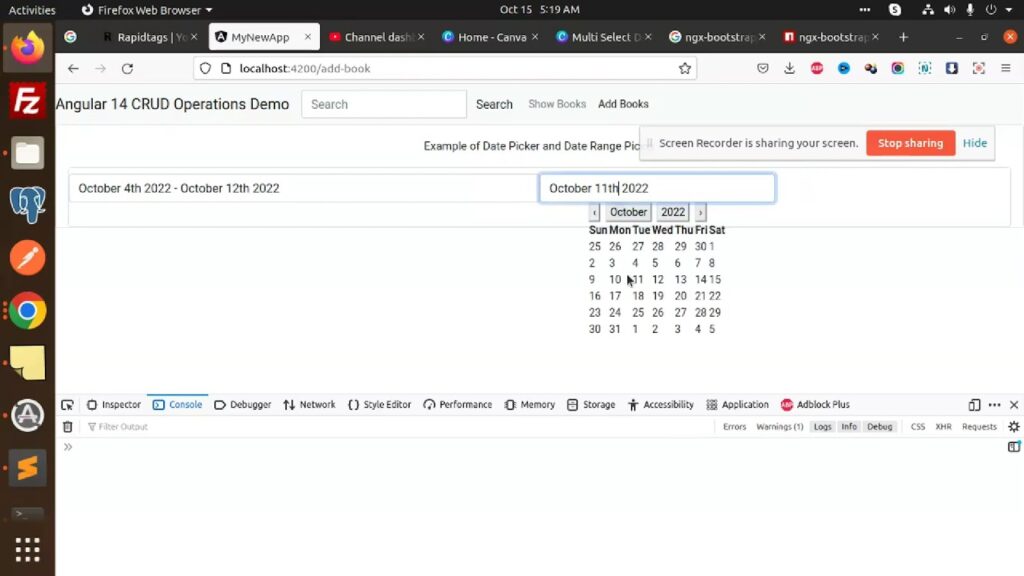Go to next month in datepicker
This screenshot has height=576, width=1024.
click(x=700, y=212)
